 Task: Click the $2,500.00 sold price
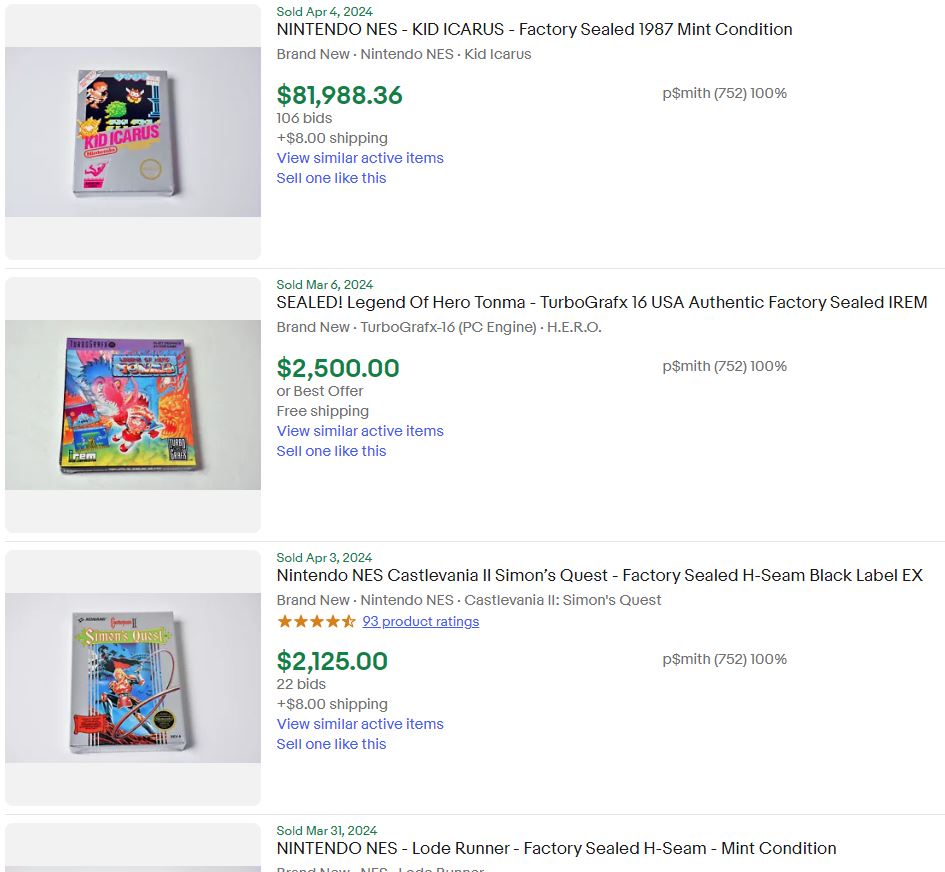click(x=338, y=368)
